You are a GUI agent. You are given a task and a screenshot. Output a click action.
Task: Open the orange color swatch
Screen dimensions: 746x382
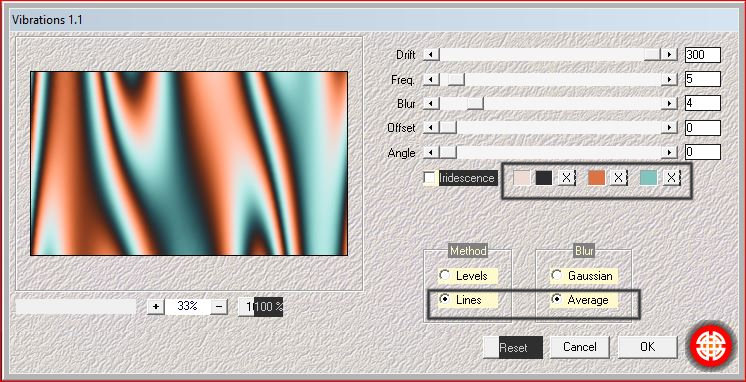(x=597, y=178)
